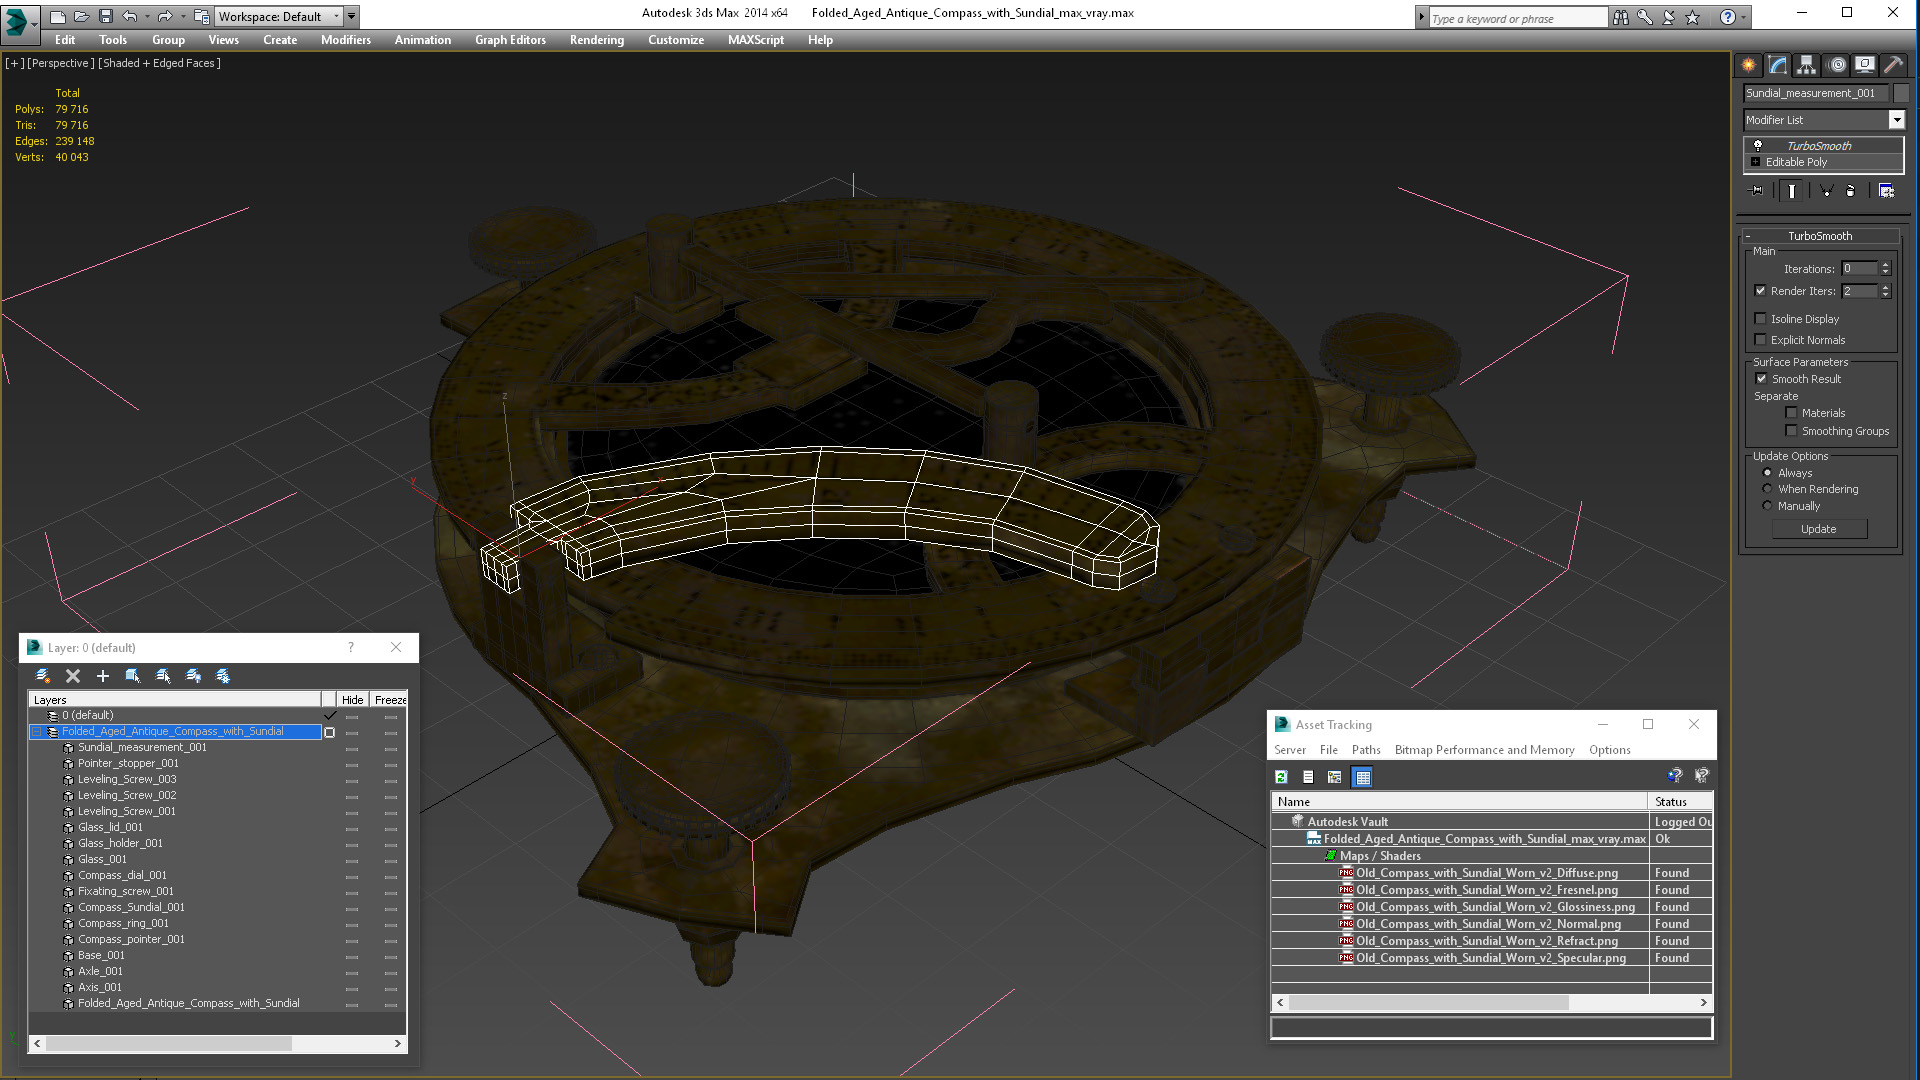1920x1080 pixels.
Task: Toggle the Render Iters checkbox
Action: [1760, 291]
